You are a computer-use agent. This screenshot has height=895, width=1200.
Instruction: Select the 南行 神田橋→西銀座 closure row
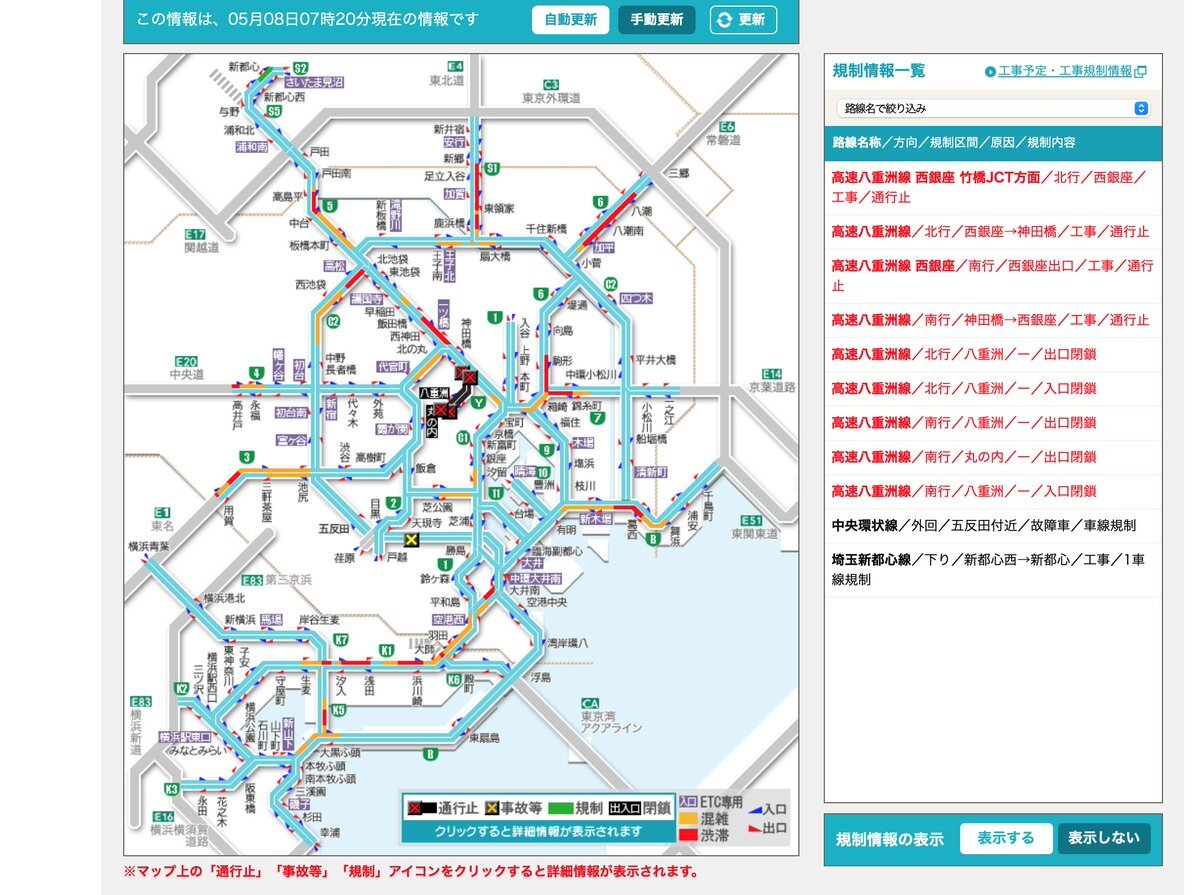[x=993, y=321]
